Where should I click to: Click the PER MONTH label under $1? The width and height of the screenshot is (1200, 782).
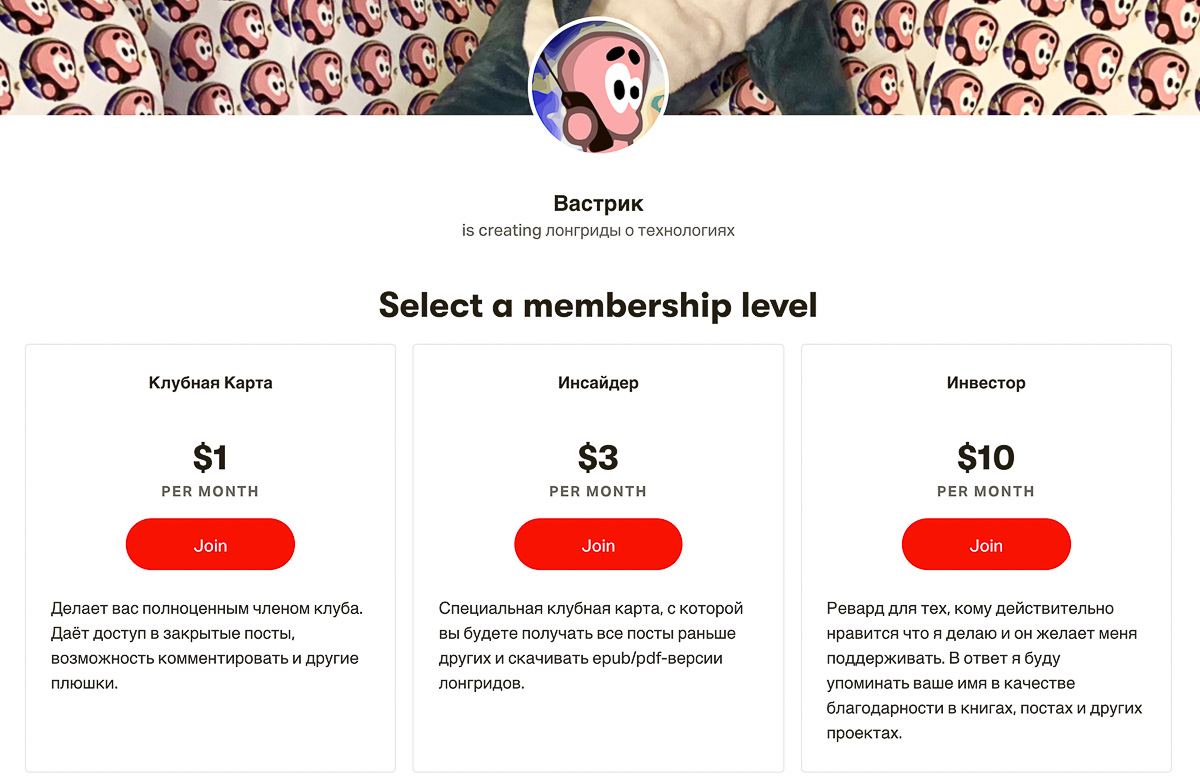click(210, 491)
